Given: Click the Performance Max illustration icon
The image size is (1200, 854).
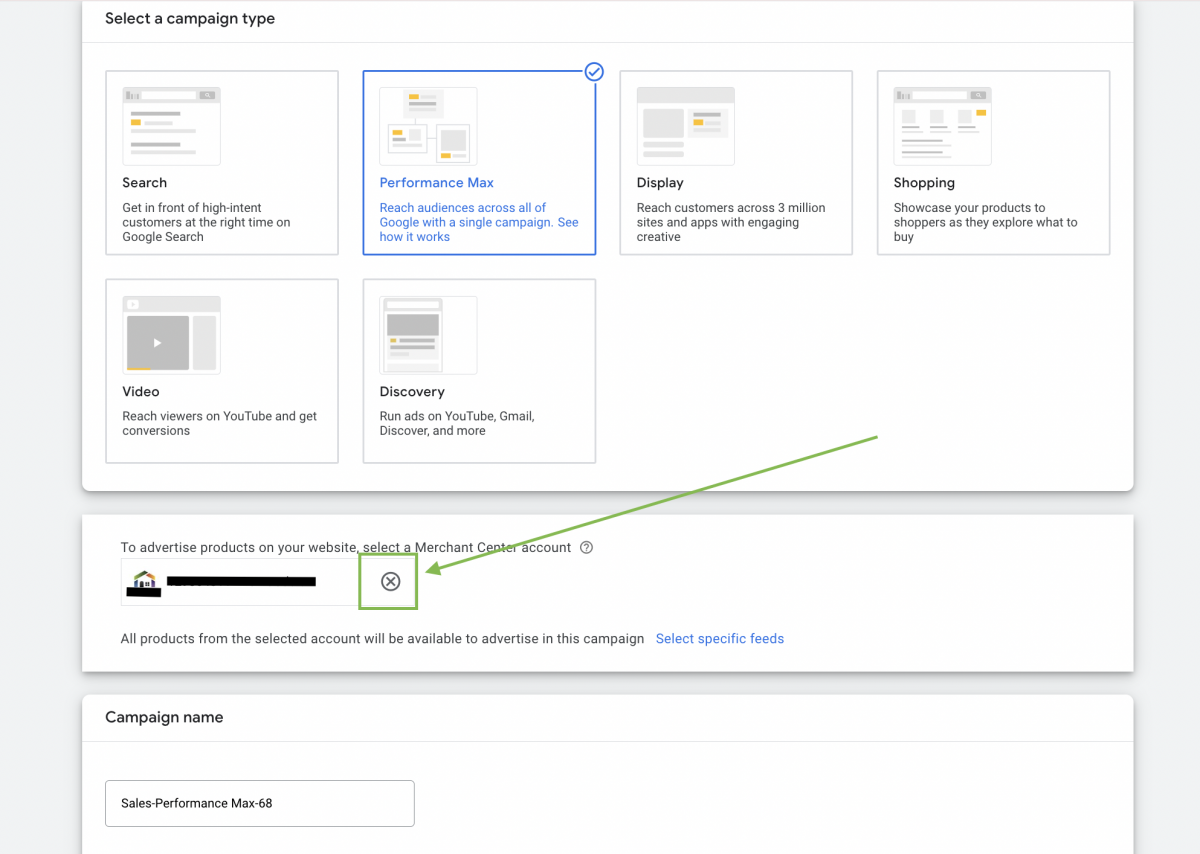Looking at the screenshot, I should pyautogui.click(x=428, y=126).
